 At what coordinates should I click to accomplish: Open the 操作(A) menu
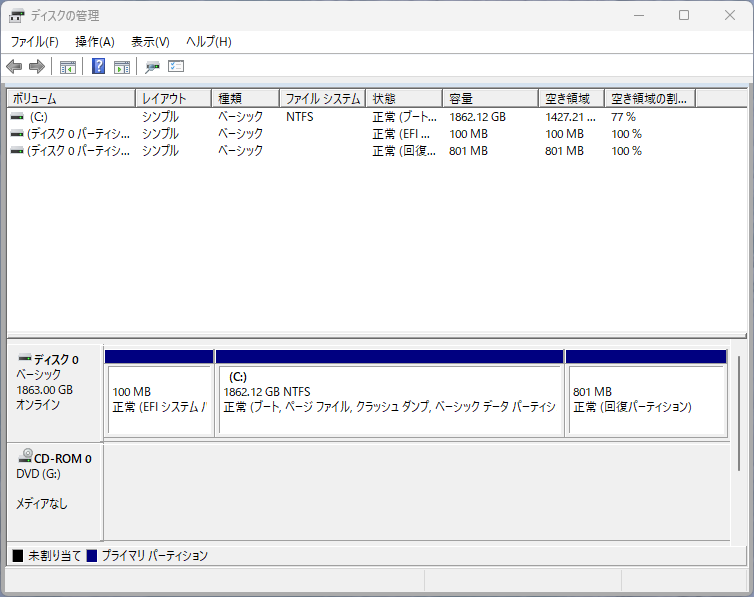pos(95,42)
